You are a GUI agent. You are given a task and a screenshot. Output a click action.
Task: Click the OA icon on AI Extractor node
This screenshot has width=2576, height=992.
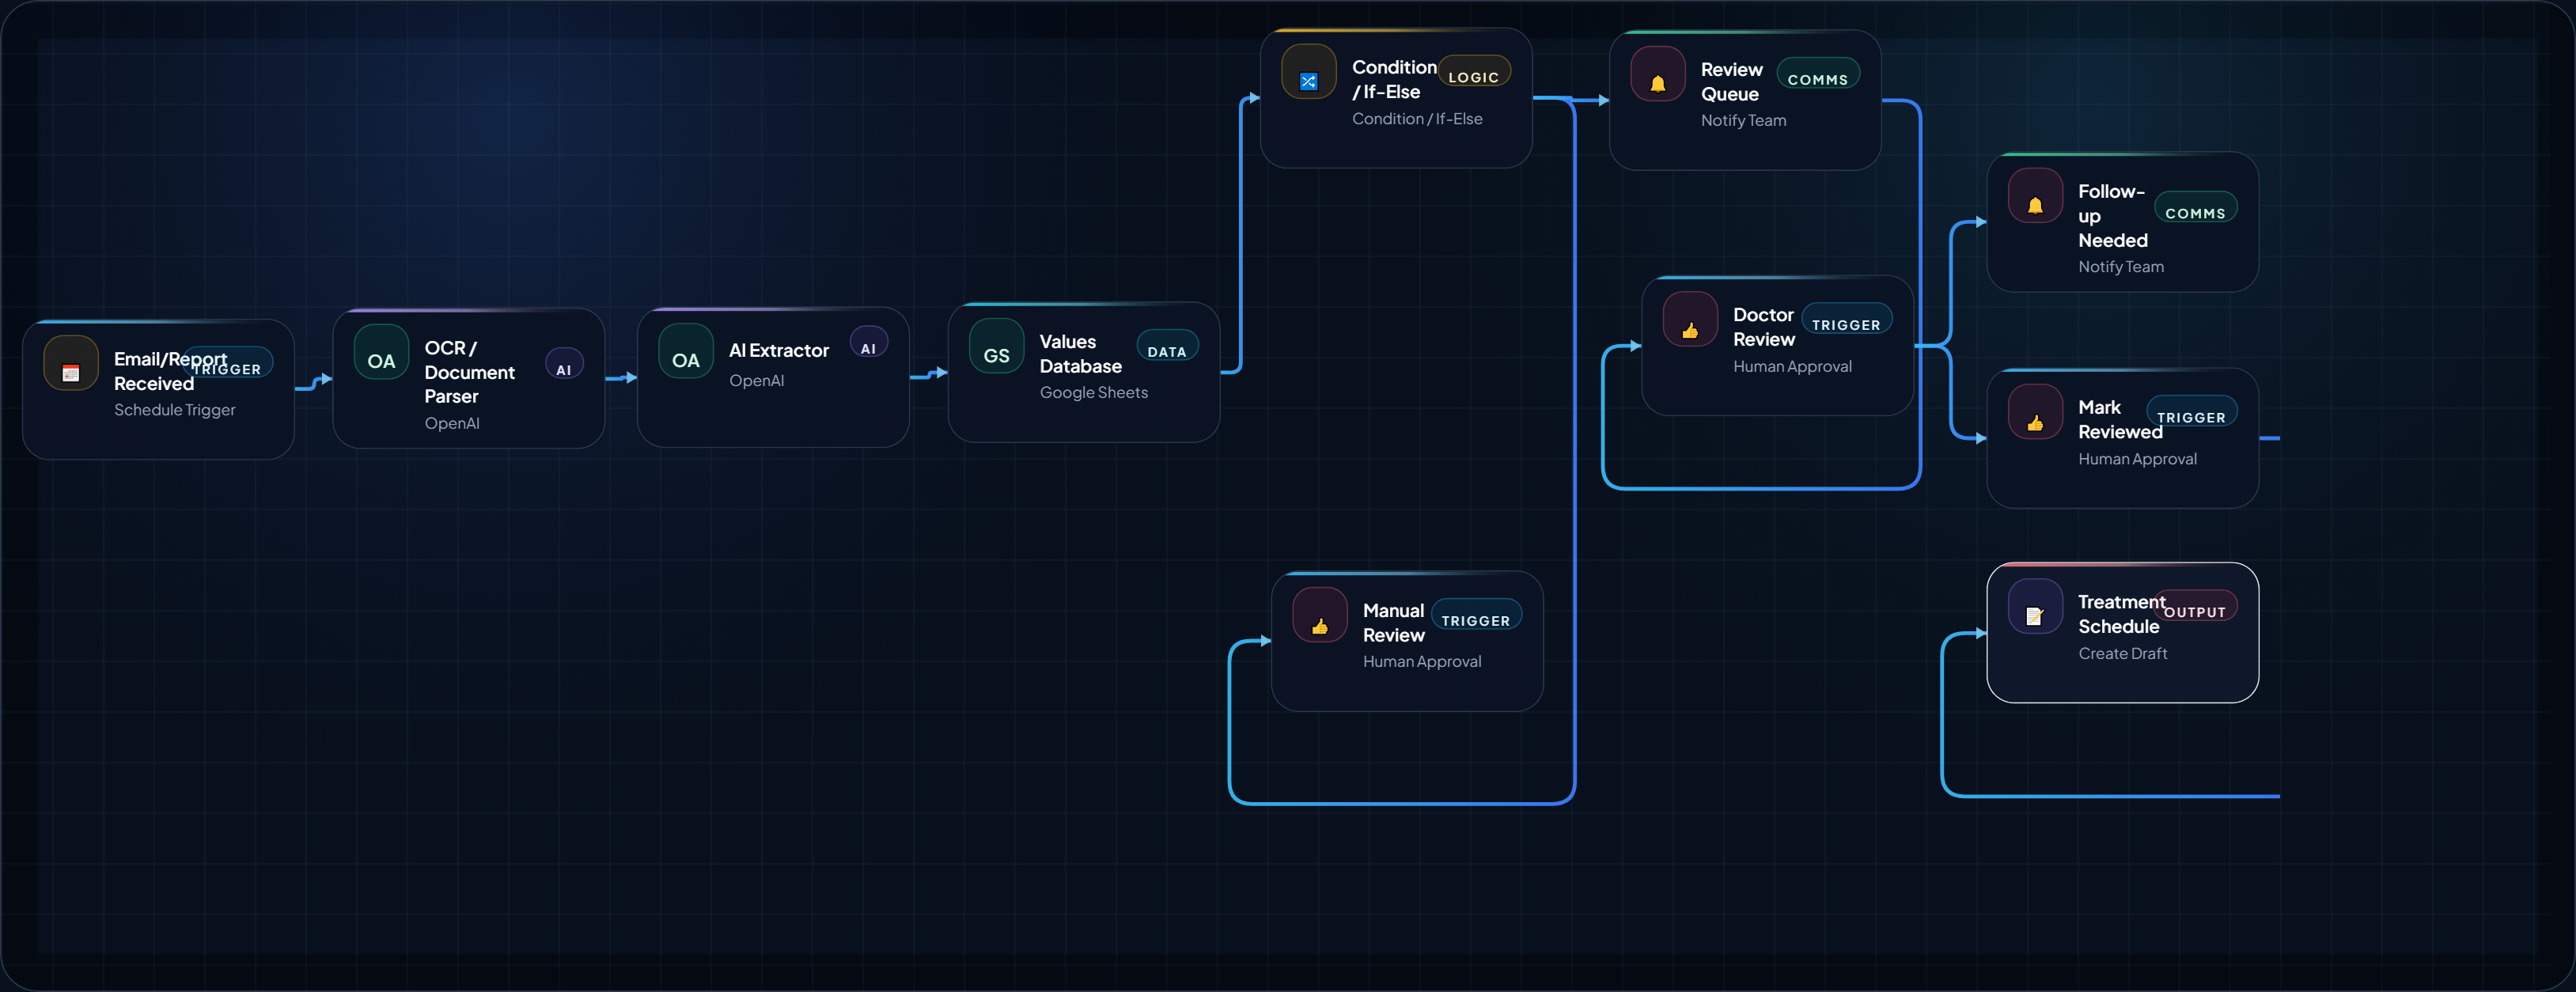686,351
